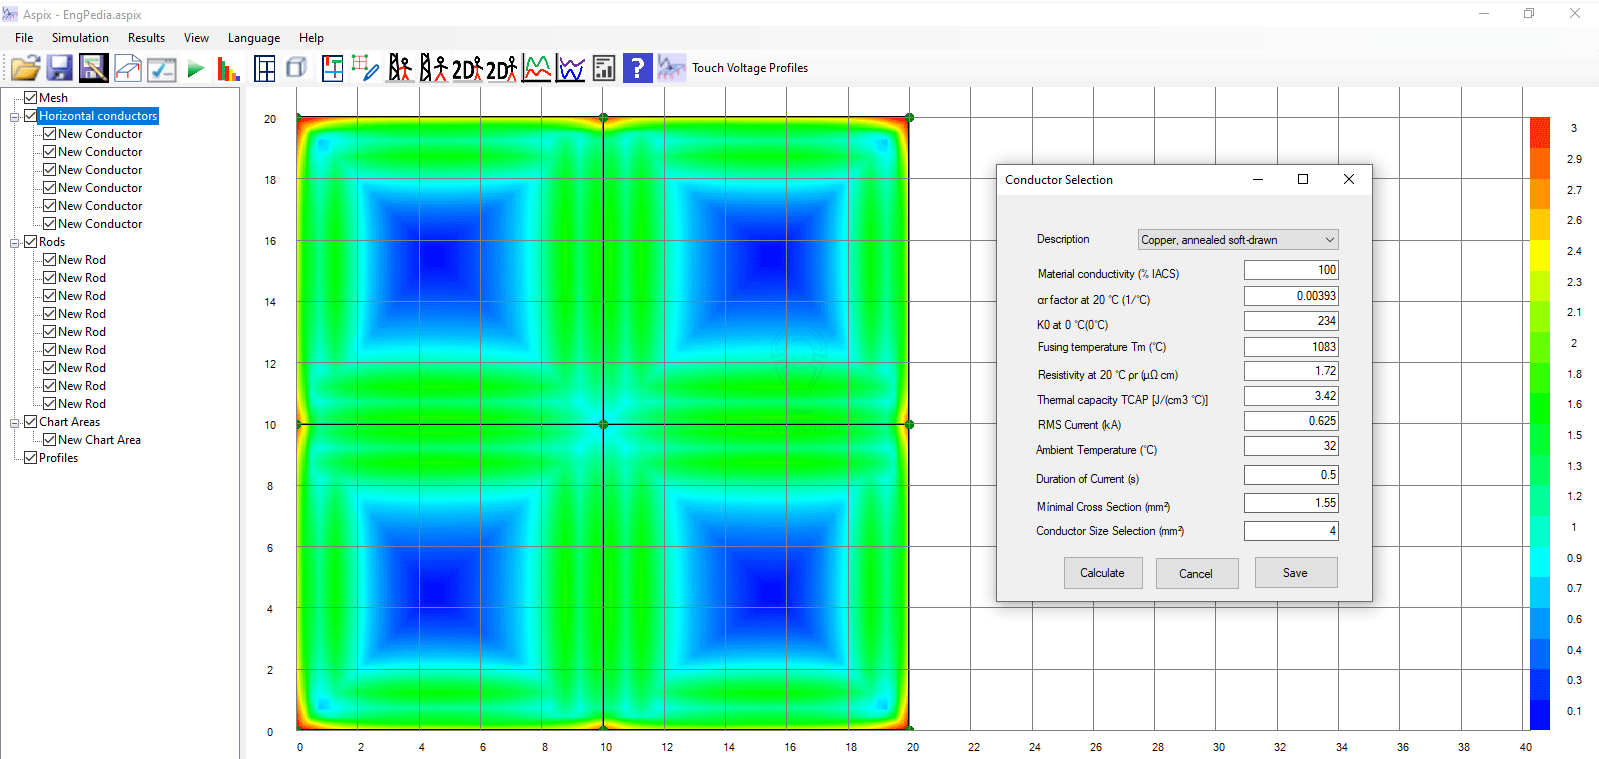Click the save floppy disk icon
This screenshot has height=759, width=1599.
pos(60,68)
